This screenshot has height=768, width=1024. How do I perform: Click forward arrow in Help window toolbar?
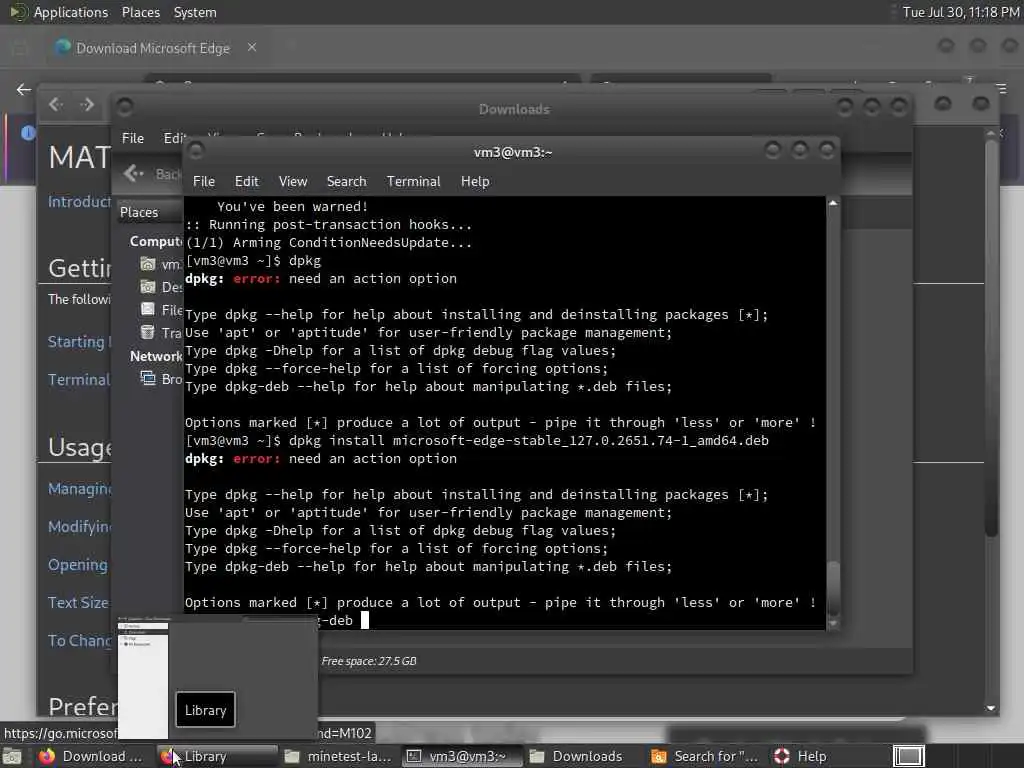87,104
